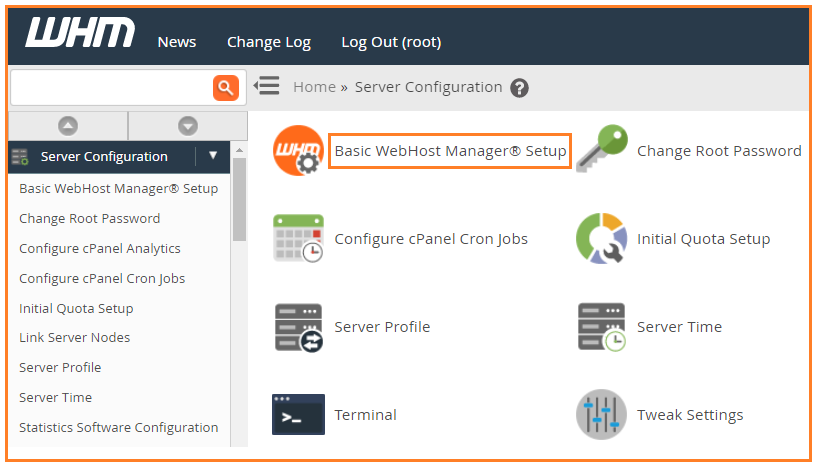Click the Server Configuration breadcrumb text
The height and width of the screenshot is (468, 823).
click(428, 87)
